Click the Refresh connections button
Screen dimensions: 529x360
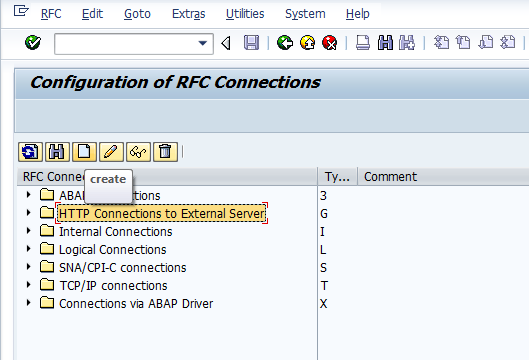30,152
